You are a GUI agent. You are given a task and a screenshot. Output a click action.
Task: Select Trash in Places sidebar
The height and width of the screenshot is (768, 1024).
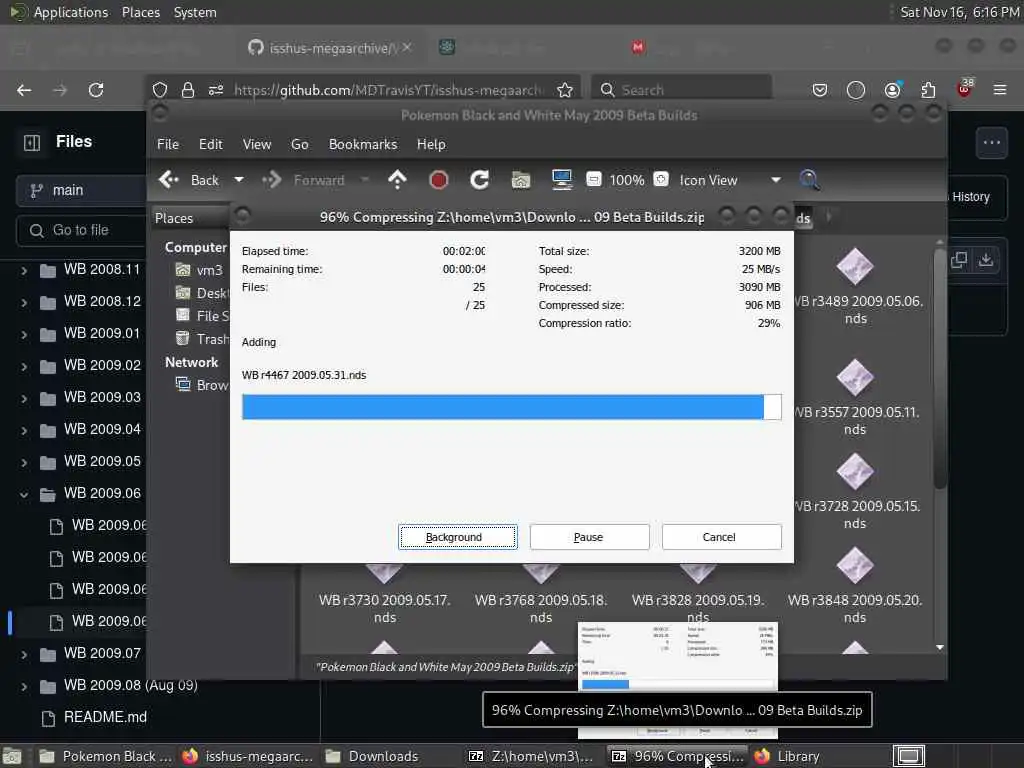202,338
